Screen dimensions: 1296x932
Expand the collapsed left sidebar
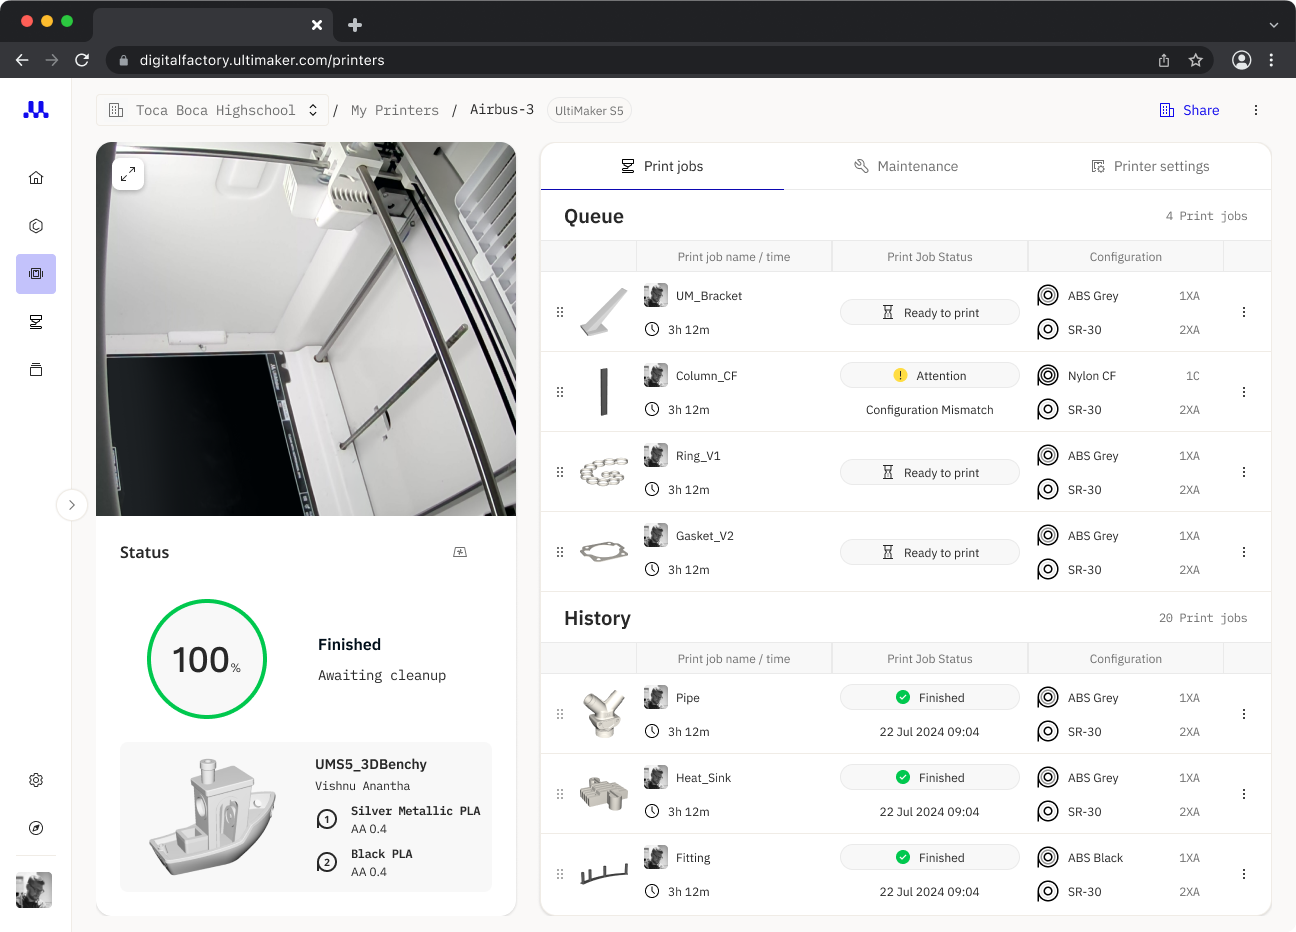72,505
